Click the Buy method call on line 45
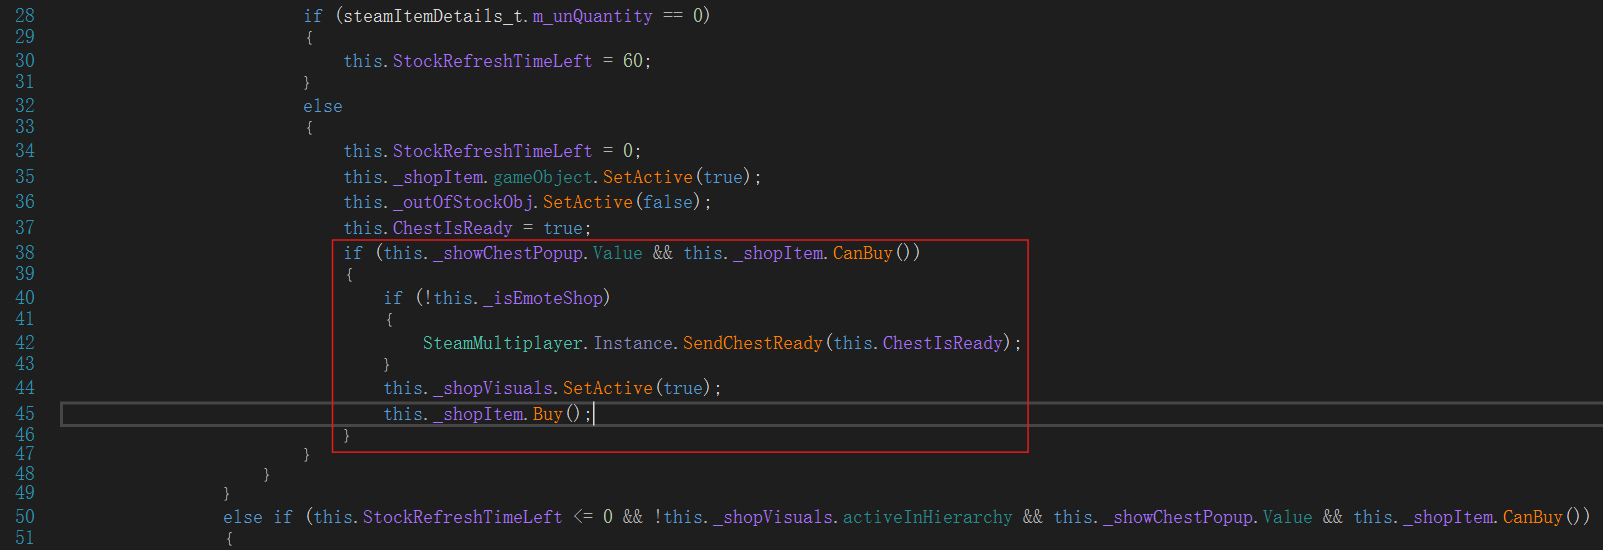The image size is (1603, 550). (x=547, y=414)
